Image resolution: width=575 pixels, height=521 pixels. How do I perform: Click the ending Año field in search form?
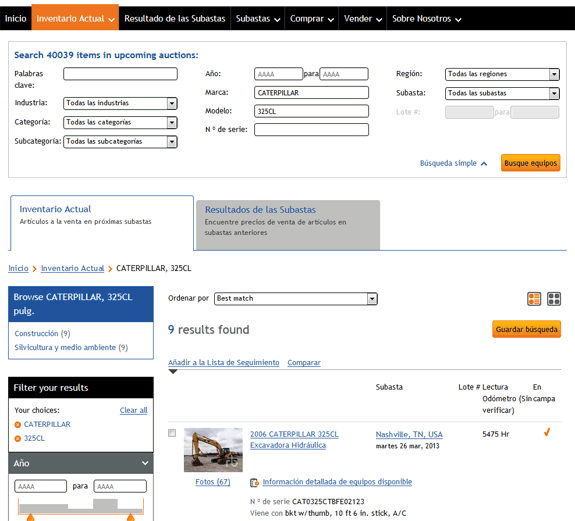click(344, 74)
